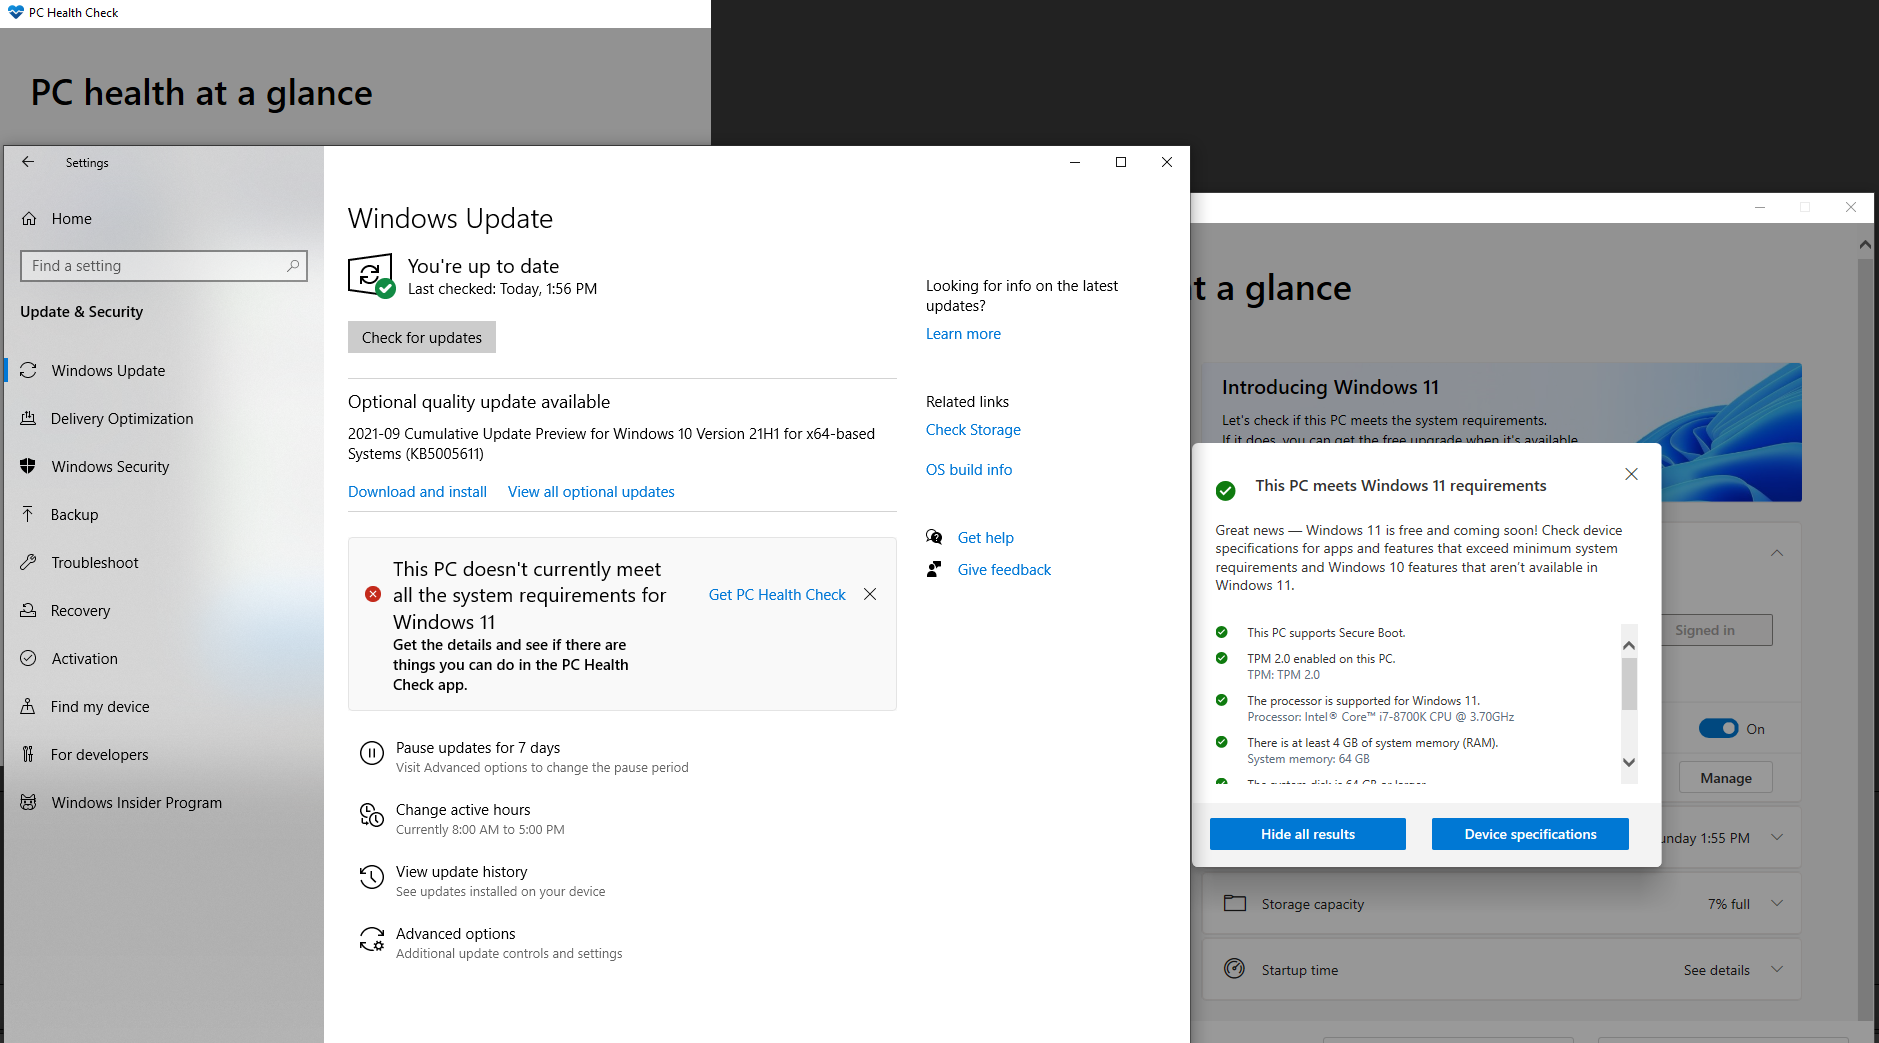The width and height of the screenshot is (1879, 1043).
Task: Click Hide all results button
Action: click(x=1308, y=834)
